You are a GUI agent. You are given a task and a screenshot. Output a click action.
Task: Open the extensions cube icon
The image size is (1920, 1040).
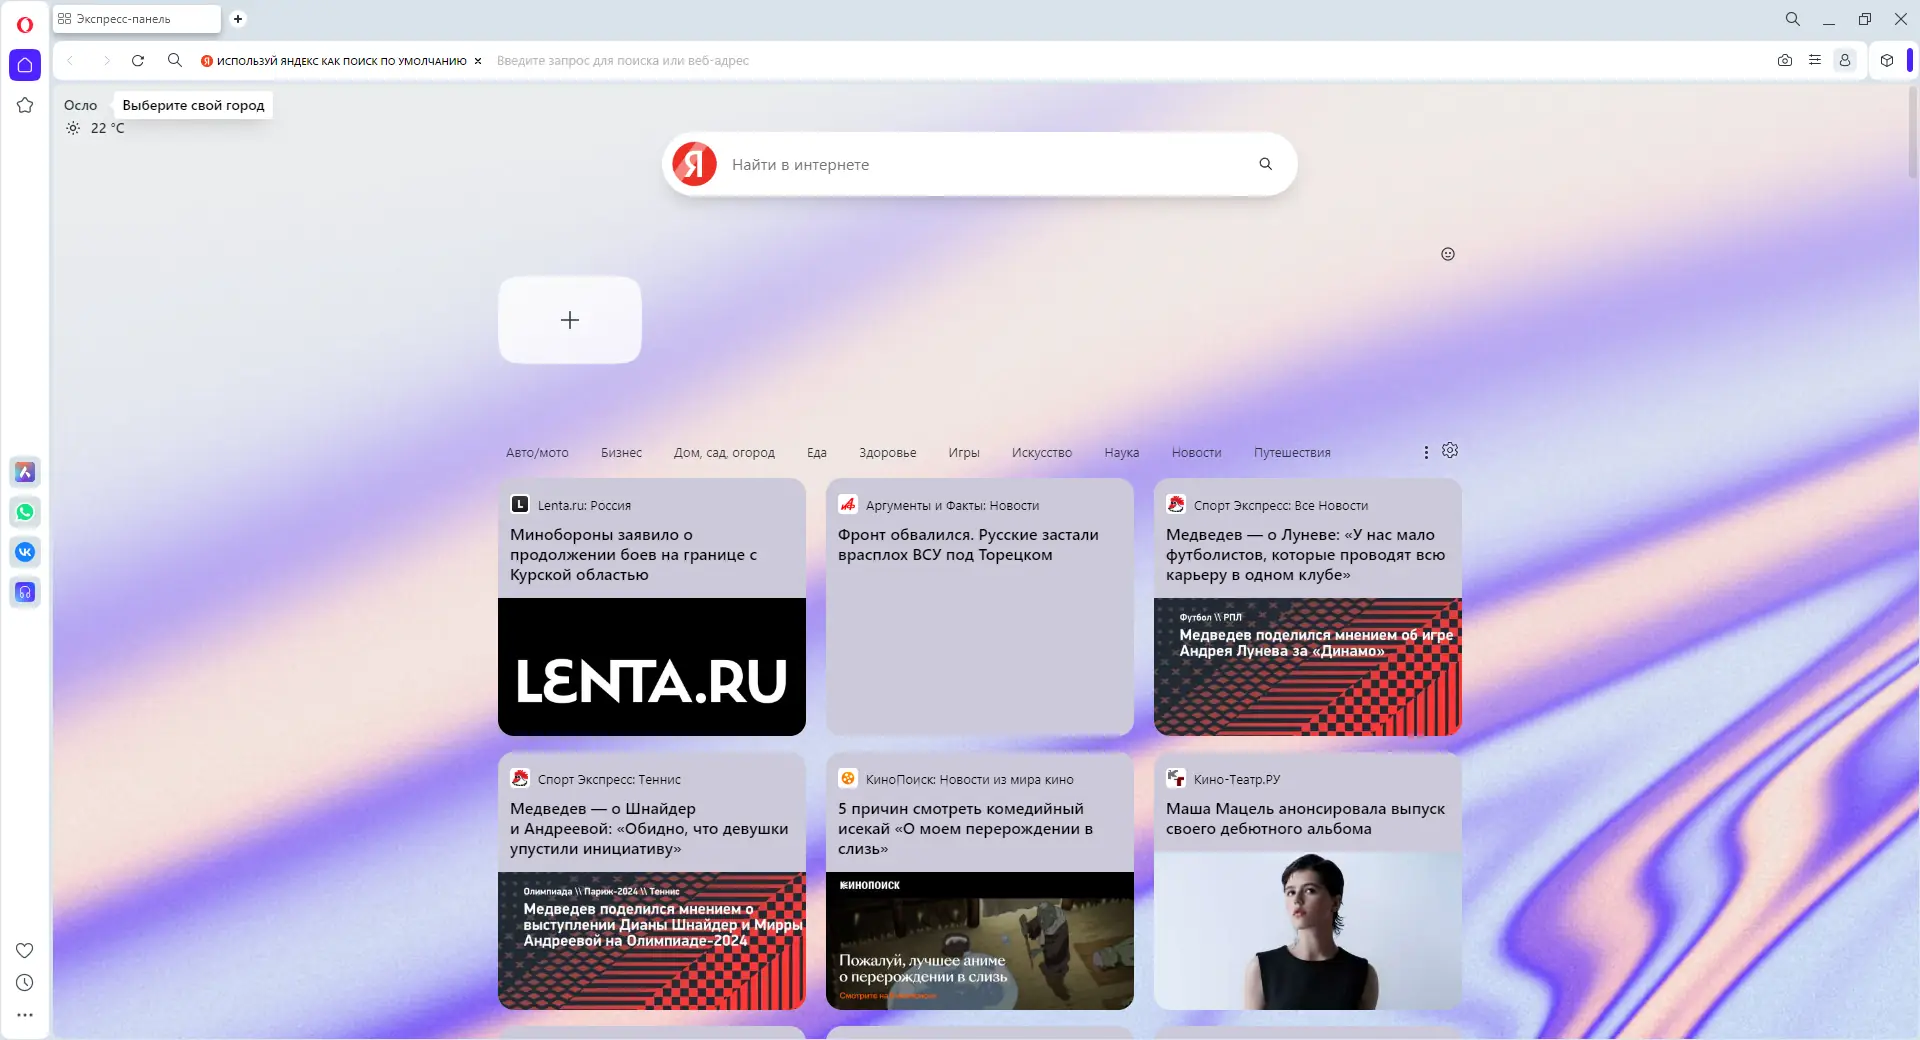(x=1887, y=60)
